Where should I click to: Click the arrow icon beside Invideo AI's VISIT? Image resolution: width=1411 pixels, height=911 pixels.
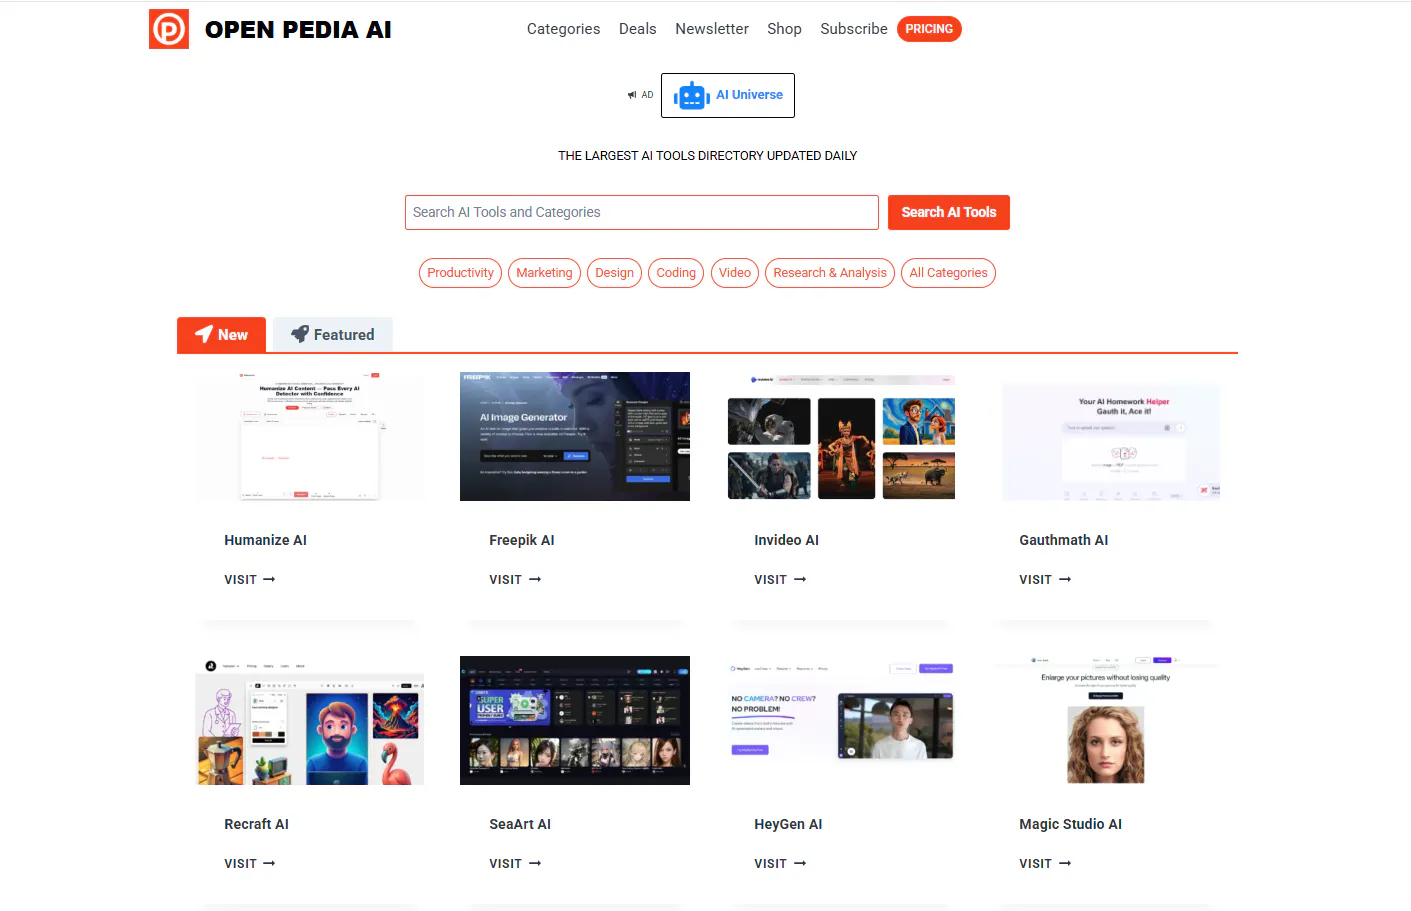800,580
